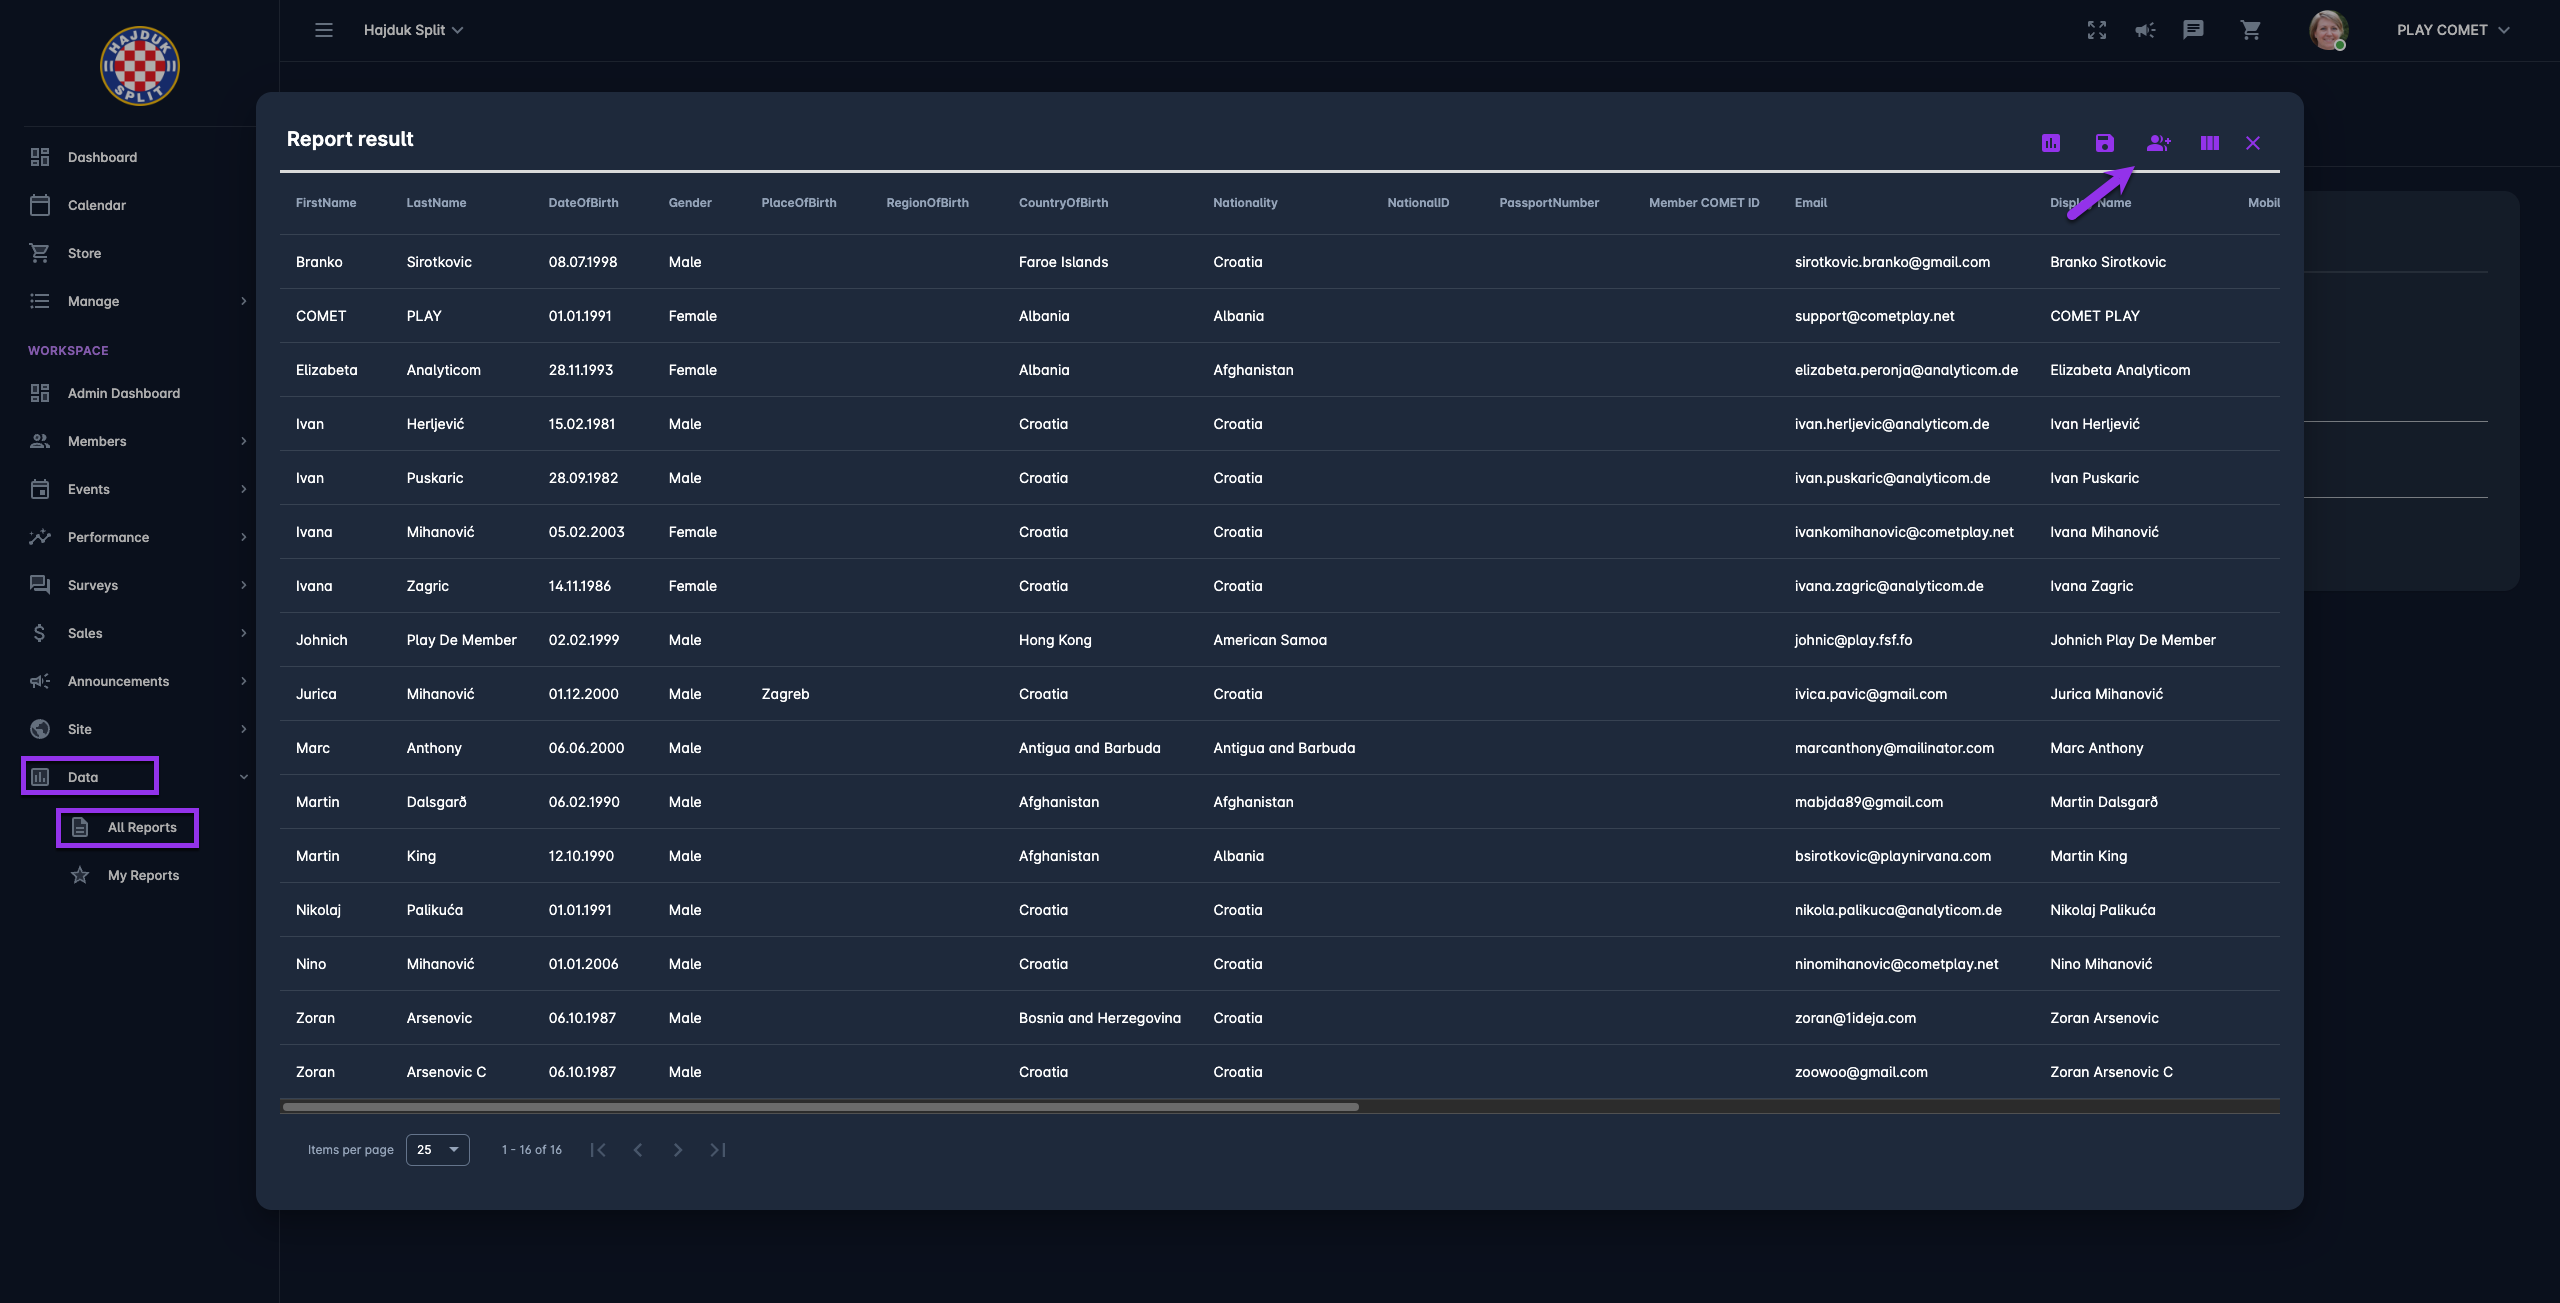Screen dimensions: 2560x1303
Task: Expand the PLAY COMET user menu
Action: coord(2452,30)
